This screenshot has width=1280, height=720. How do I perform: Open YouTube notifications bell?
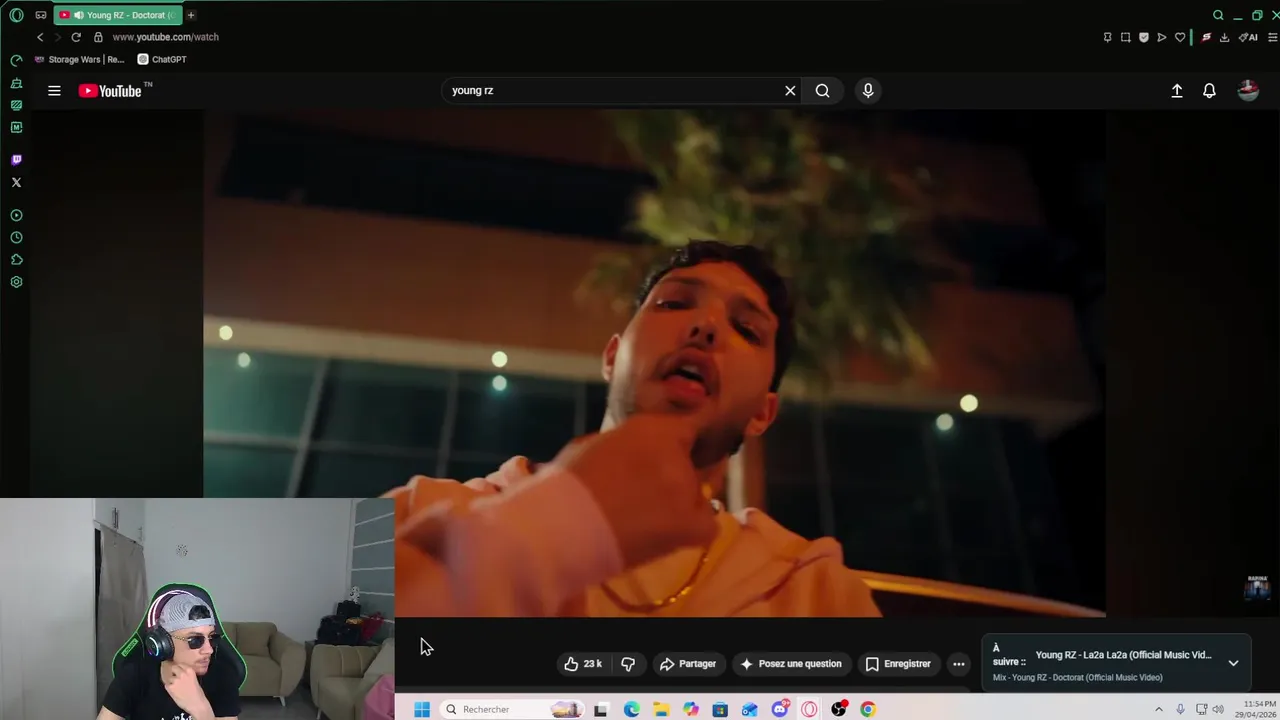point(1209,90)
